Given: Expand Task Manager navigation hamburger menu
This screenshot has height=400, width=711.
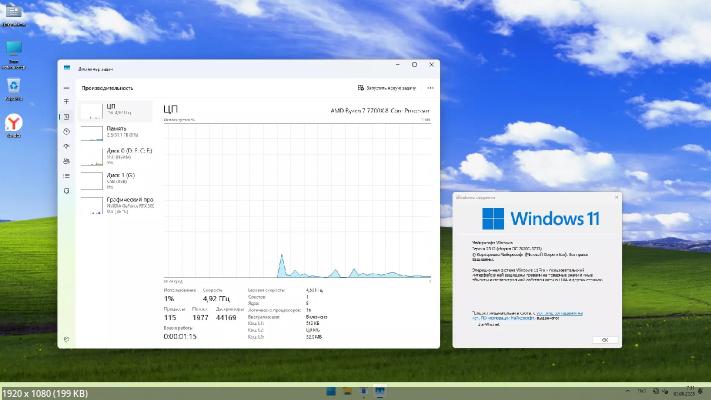Looking at the screenshot, I should (67, 88).
